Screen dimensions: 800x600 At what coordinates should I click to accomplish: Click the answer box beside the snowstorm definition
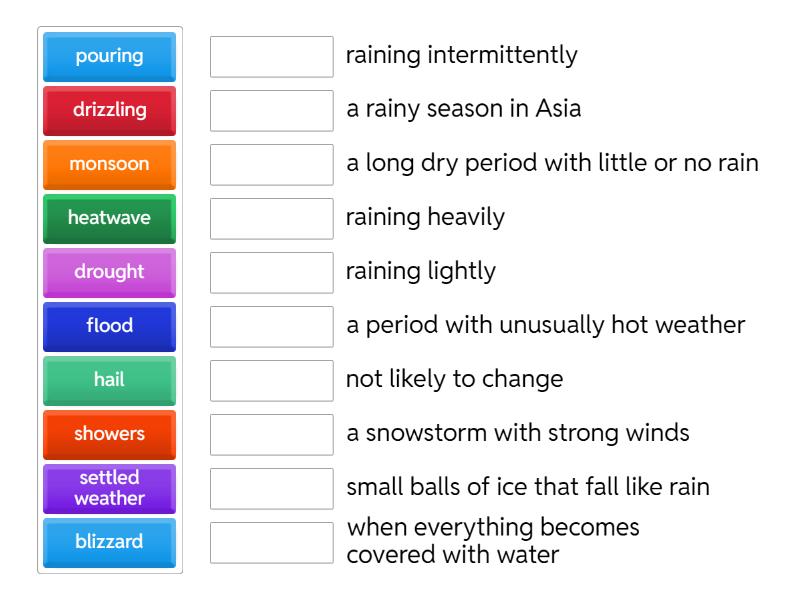click(271, 435)
